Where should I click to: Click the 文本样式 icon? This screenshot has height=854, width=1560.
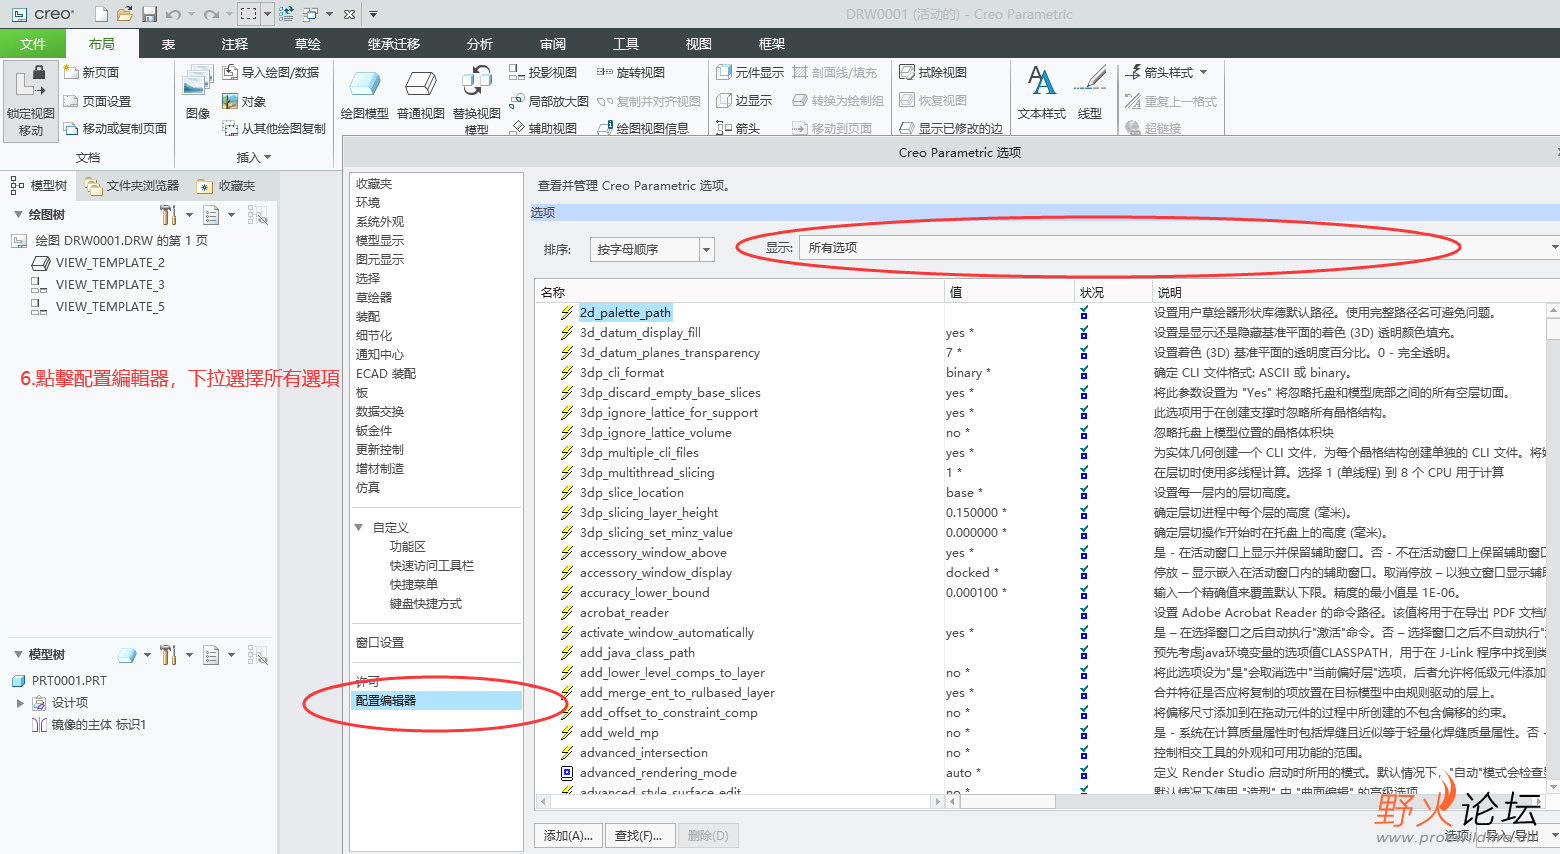[1041, 83]
